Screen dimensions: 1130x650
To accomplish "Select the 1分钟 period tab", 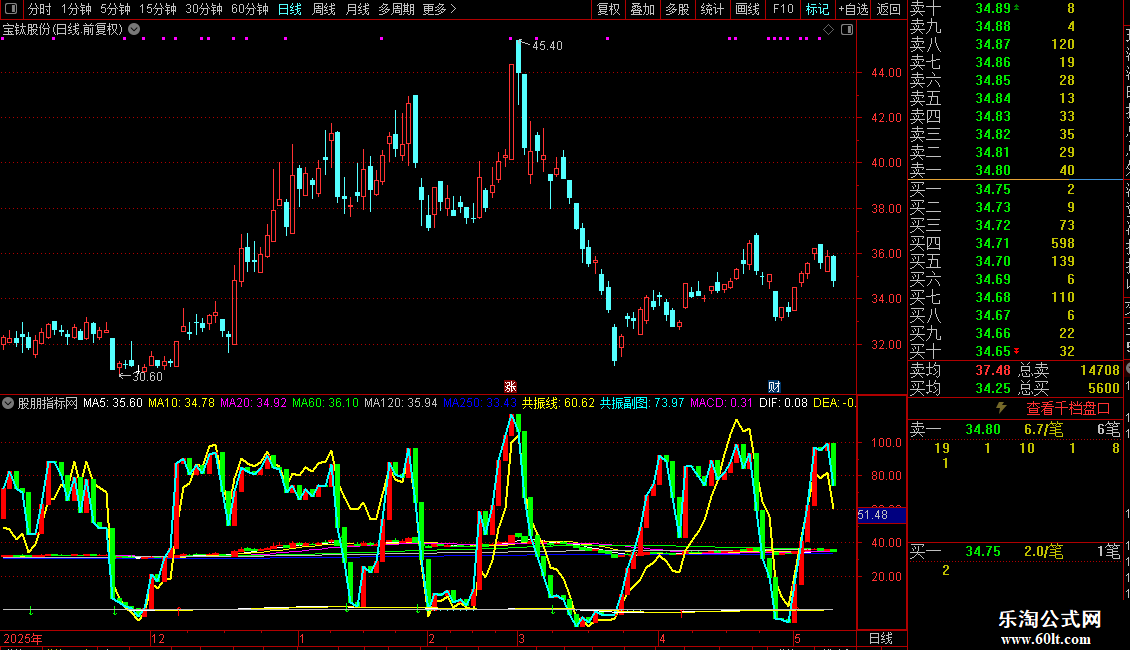I will [x=76, y=9].
